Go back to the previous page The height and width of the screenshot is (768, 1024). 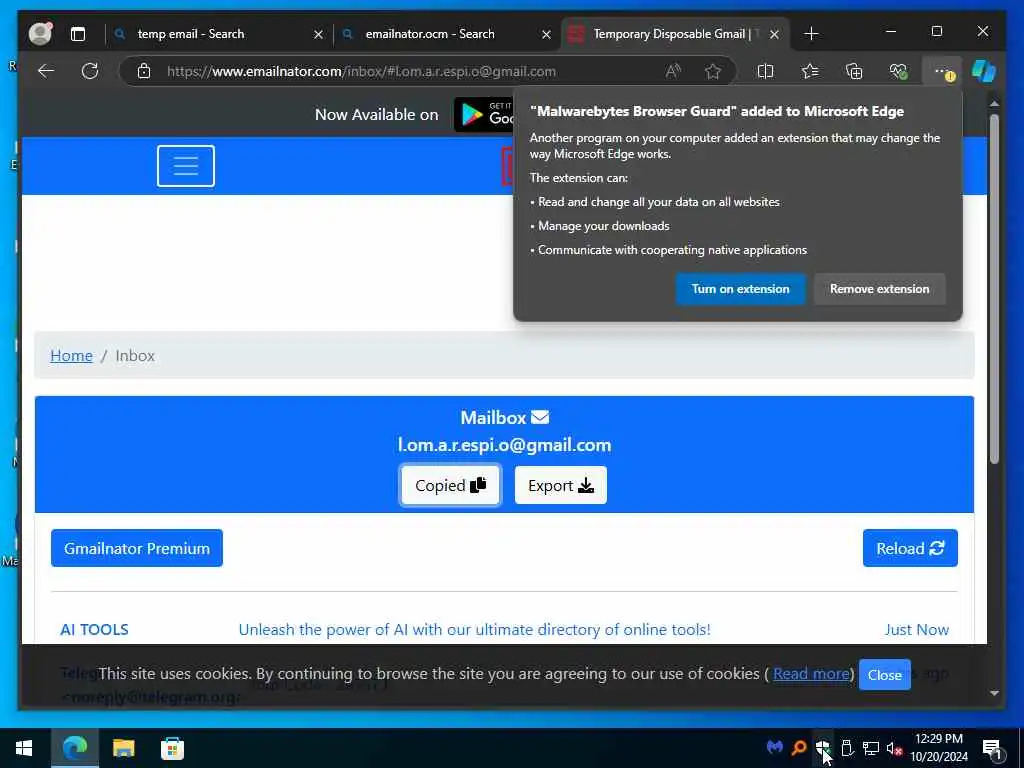(x=46, y=71)
